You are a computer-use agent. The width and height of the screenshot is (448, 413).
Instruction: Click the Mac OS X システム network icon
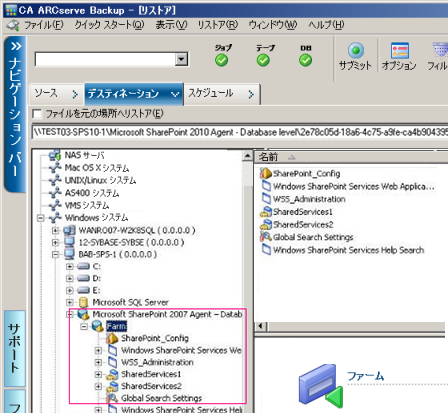tap(55, 168)
